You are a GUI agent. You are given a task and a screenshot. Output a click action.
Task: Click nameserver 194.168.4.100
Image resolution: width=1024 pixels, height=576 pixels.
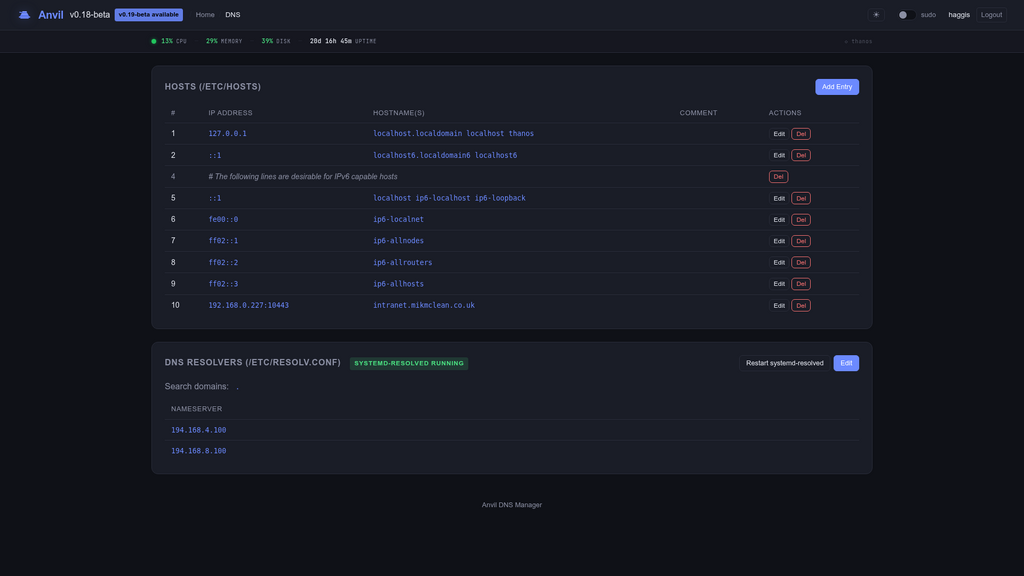(x=199, y=430)
